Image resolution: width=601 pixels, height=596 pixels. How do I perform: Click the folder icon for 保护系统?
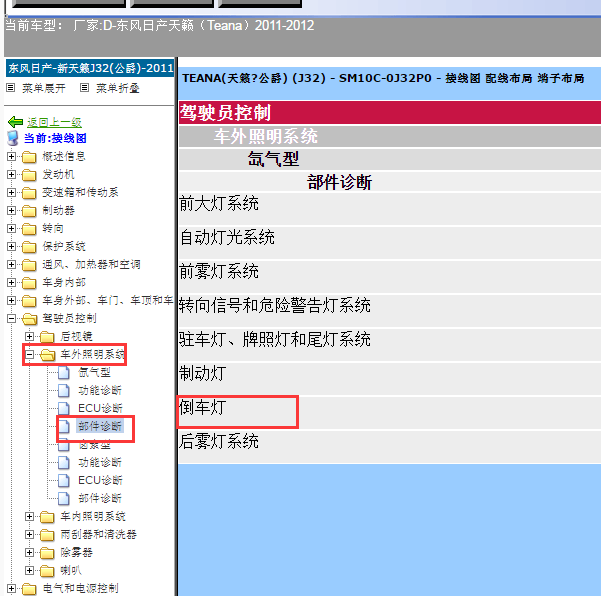click(x=29, y=247)
